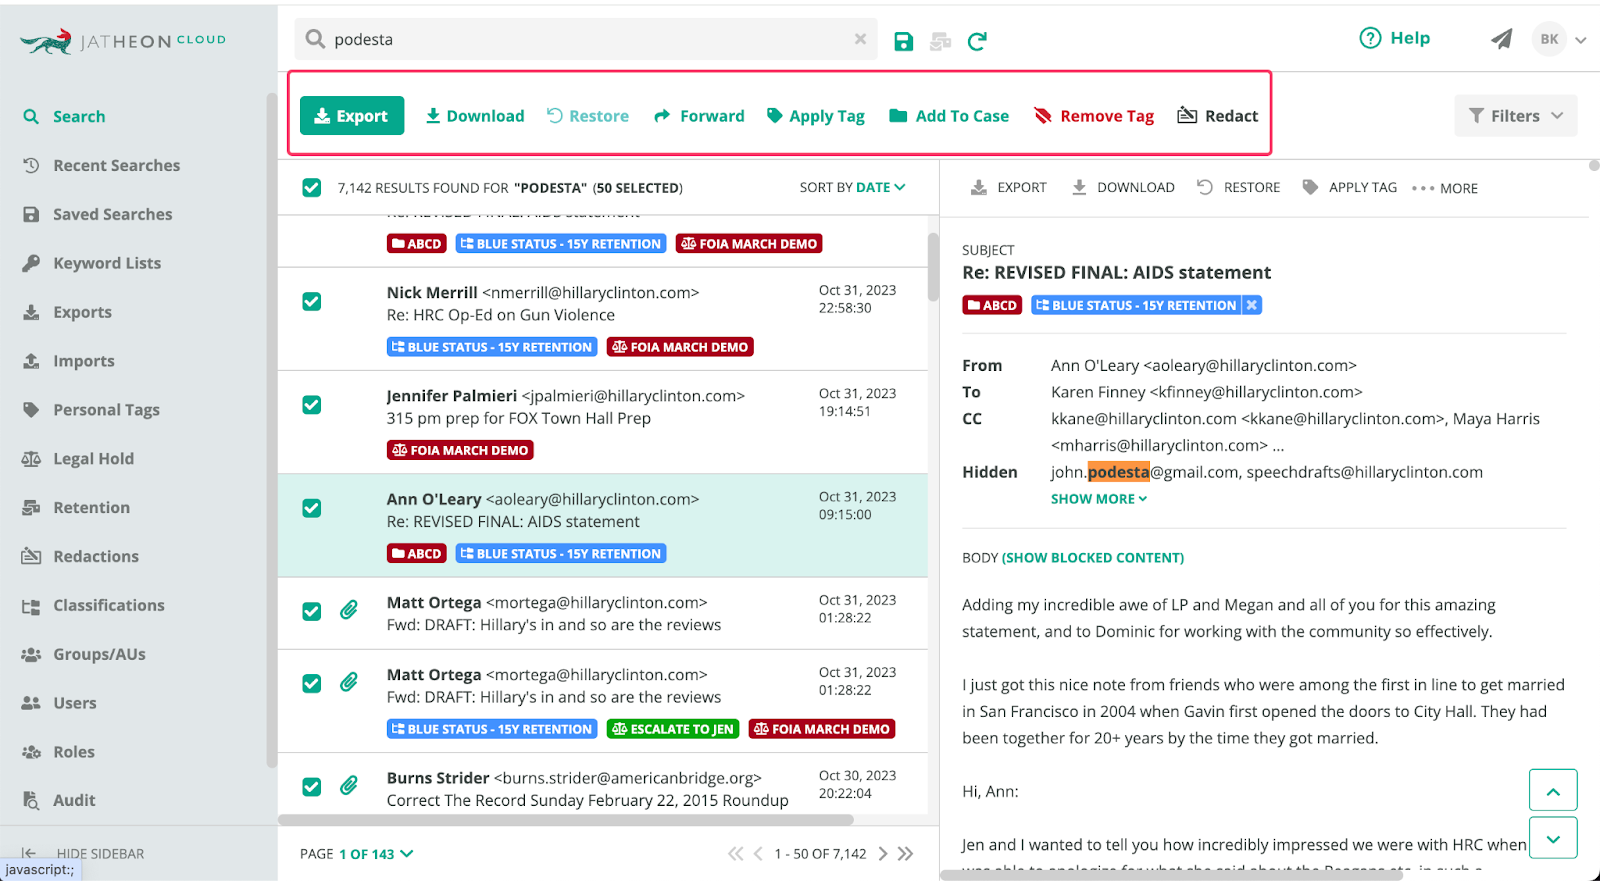Click the paper plane send icon
This screenshot has height=881, width=1600.
(x=1501, y=39)
